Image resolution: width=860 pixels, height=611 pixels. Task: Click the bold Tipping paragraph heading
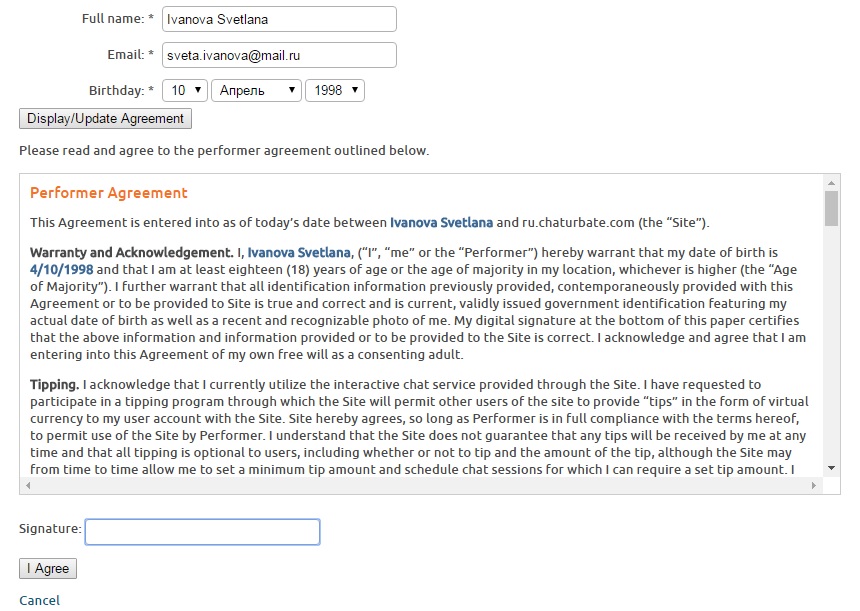(x=54, y=384)
